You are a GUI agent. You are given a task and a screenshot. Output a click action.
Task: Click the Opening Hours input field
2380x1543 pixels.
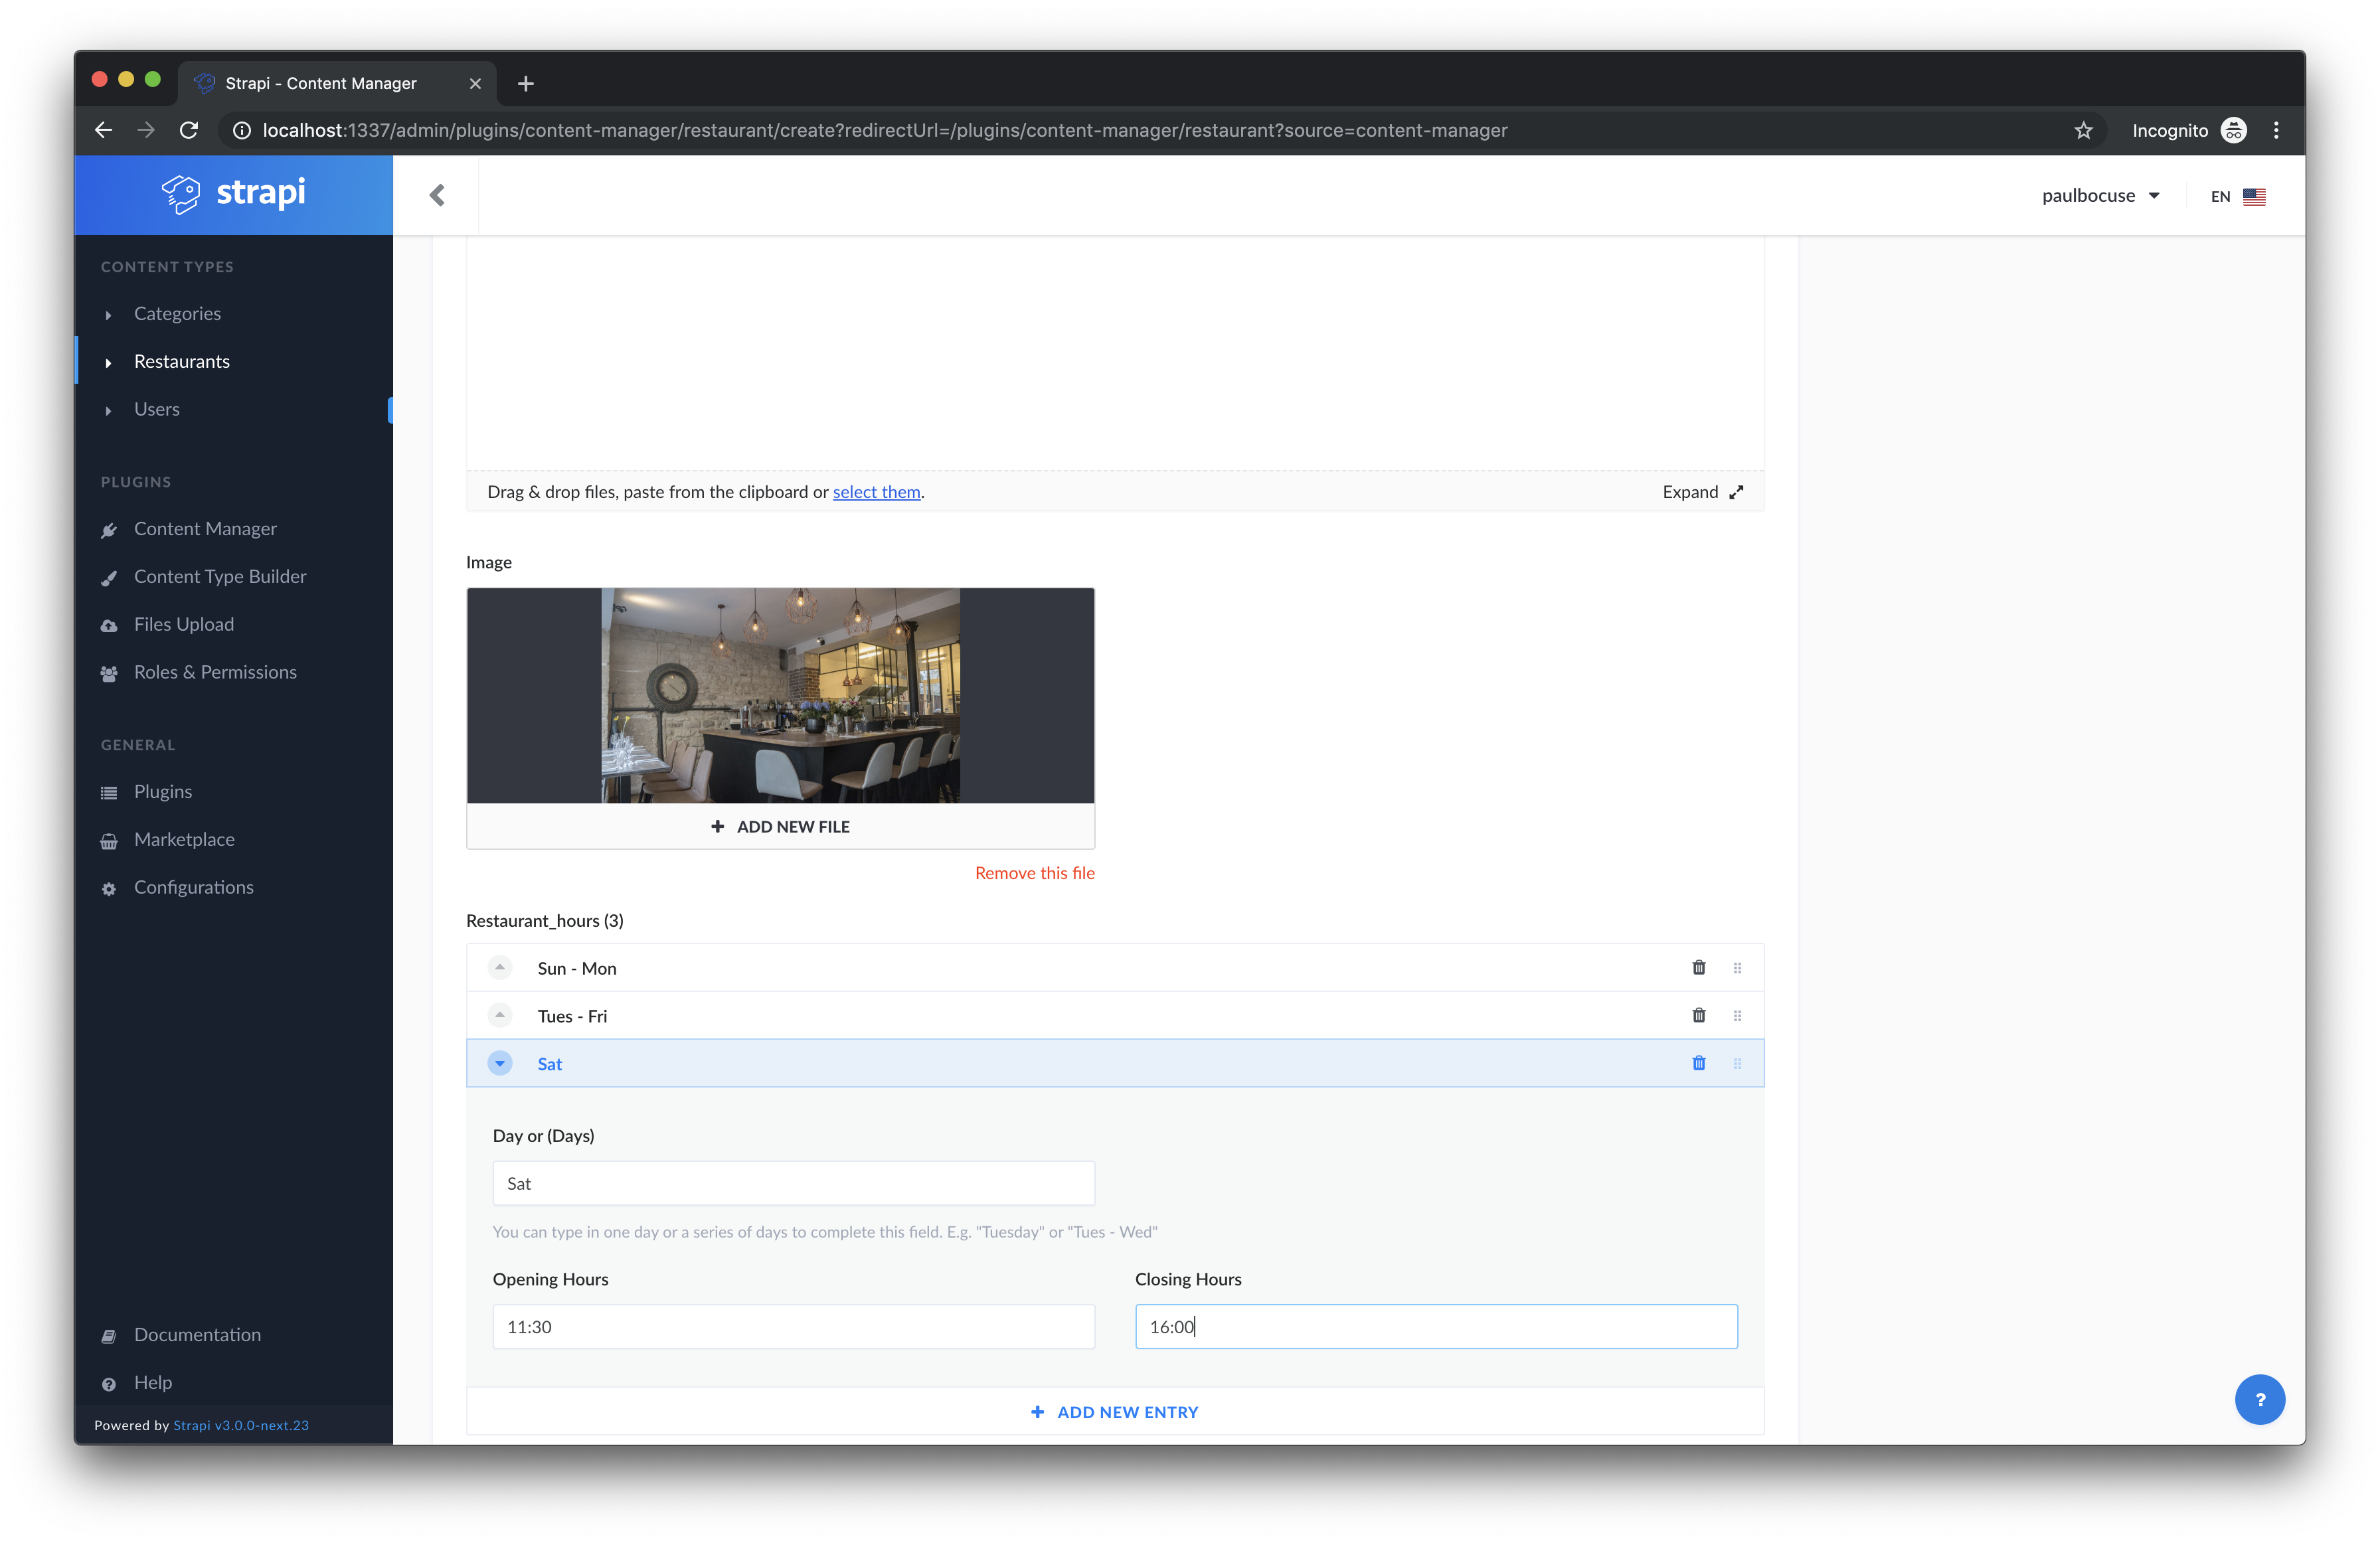tap(793, 1326)
